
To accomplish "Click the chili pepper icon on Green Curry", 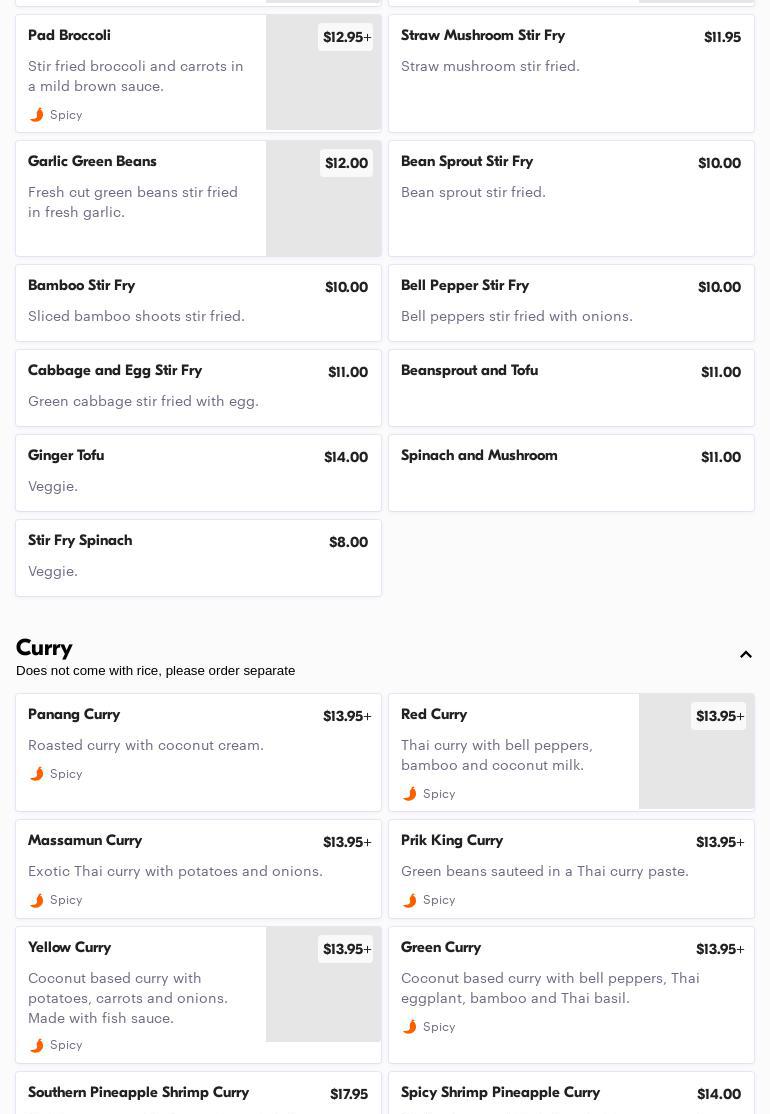I will coord(410,1027).
